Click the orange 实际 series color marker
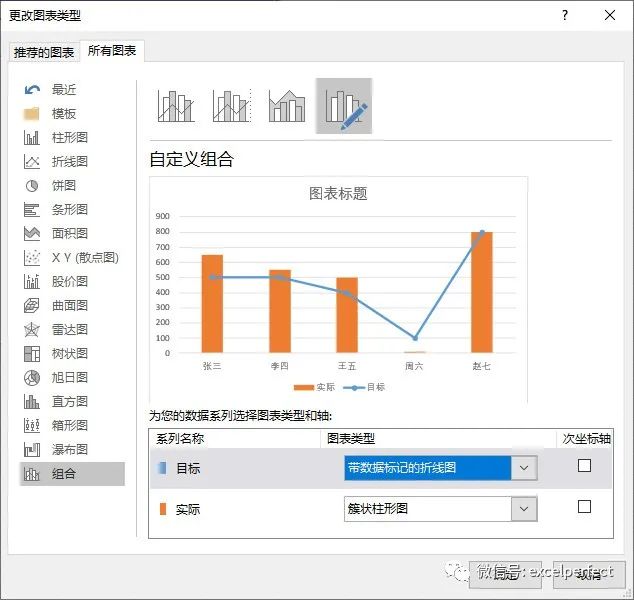This screenshot has height=600, width=634. tap(163, 509)
